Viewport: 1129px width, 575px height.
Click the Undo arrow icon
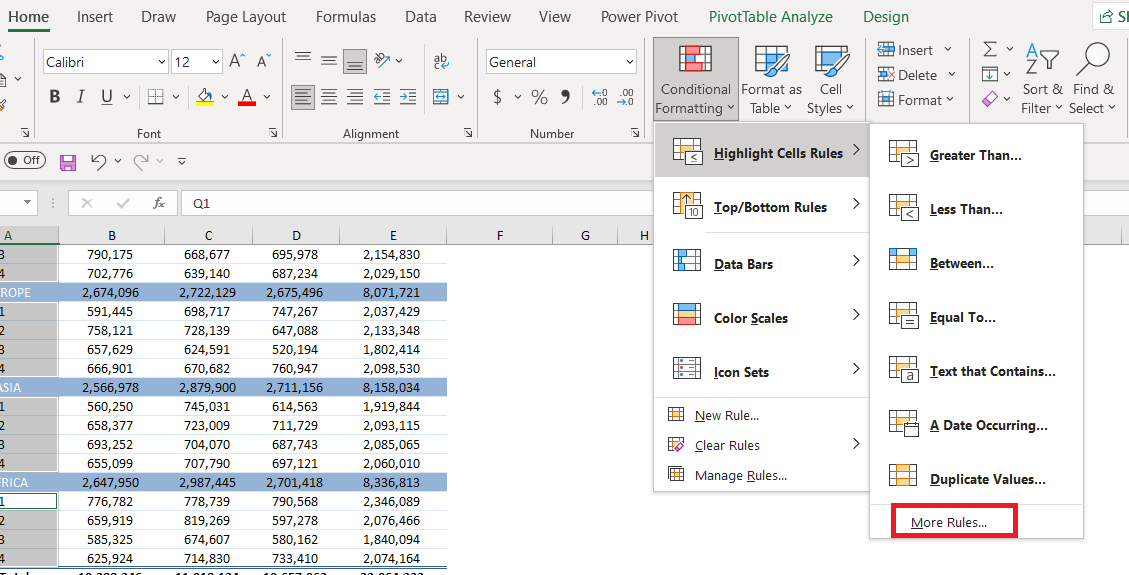point(99,161)
